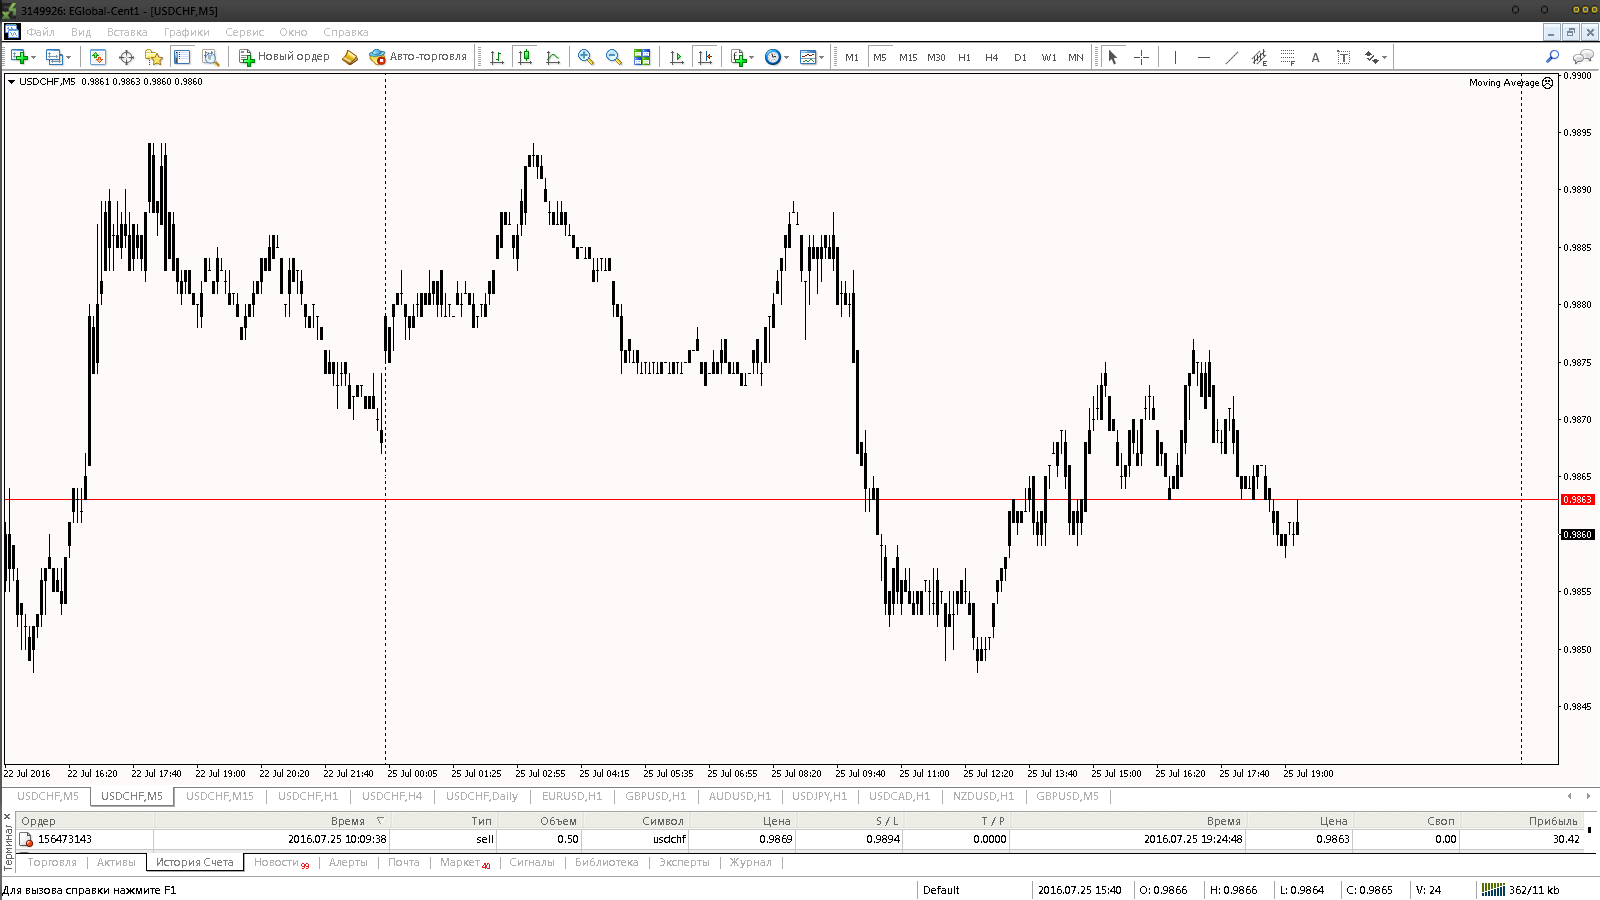The height and width of the screenshot is (900, 1600).
Task: Toggle chart auto scroll
Action: pyautogui.click(x=677, y=57)
